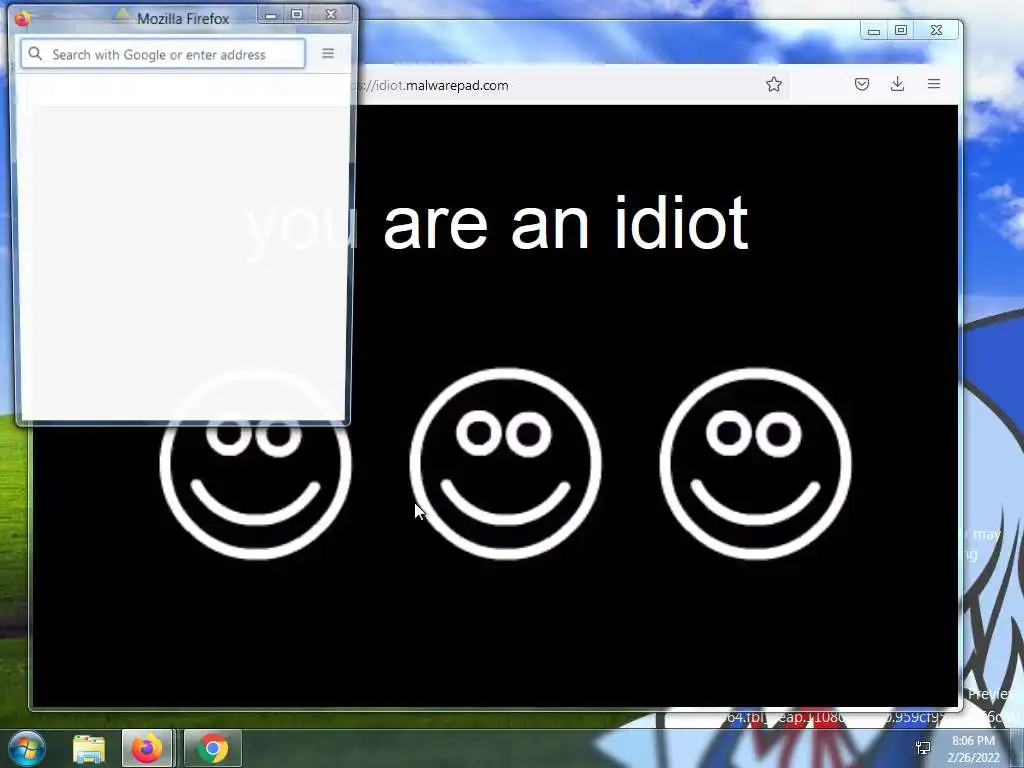
Task: Maximize the large Firefox window
Action: coord(901,31)
